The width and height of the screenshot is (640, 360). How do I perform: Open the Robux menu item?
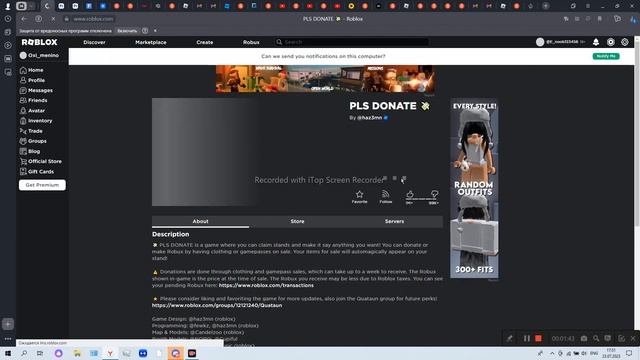click(251, 42)
